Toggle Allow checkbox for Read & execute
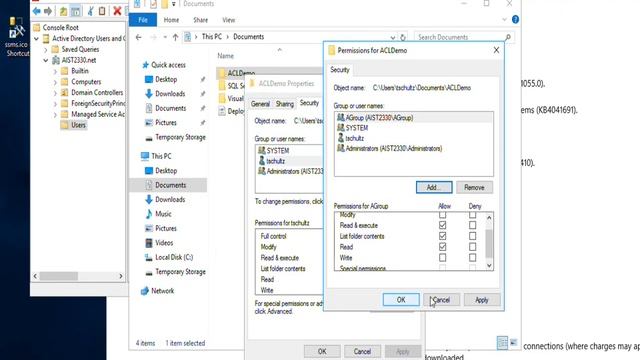This screenshot has height=360, width=640. [442, 225]
